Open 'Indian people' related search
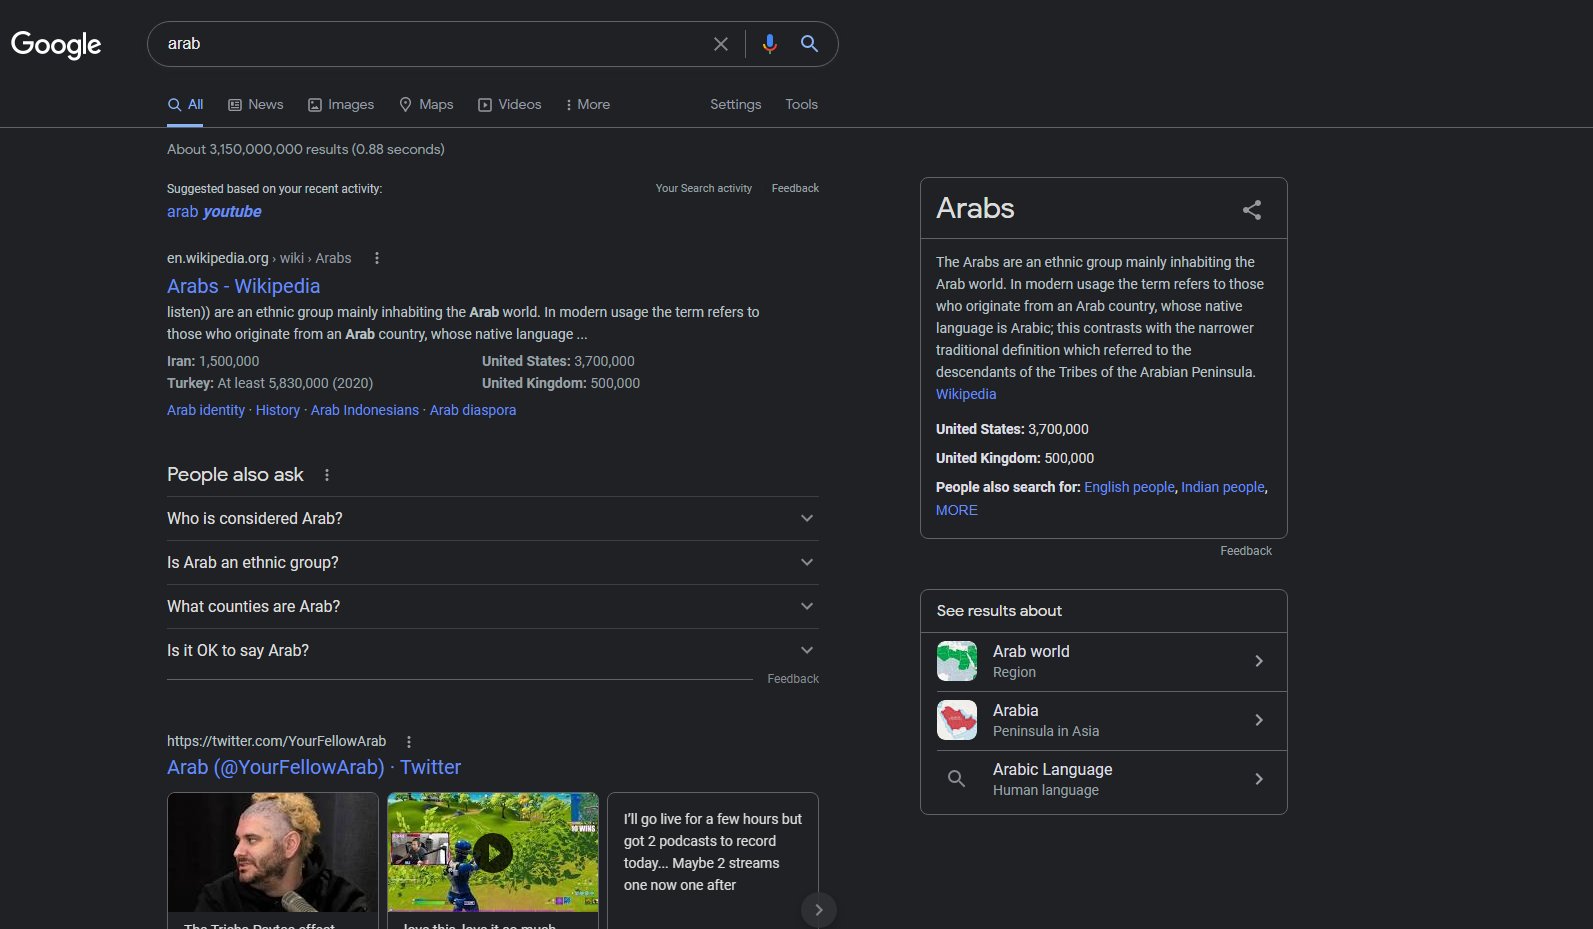The width and height of the screenshot is (1593, 929). (1223, 487)
